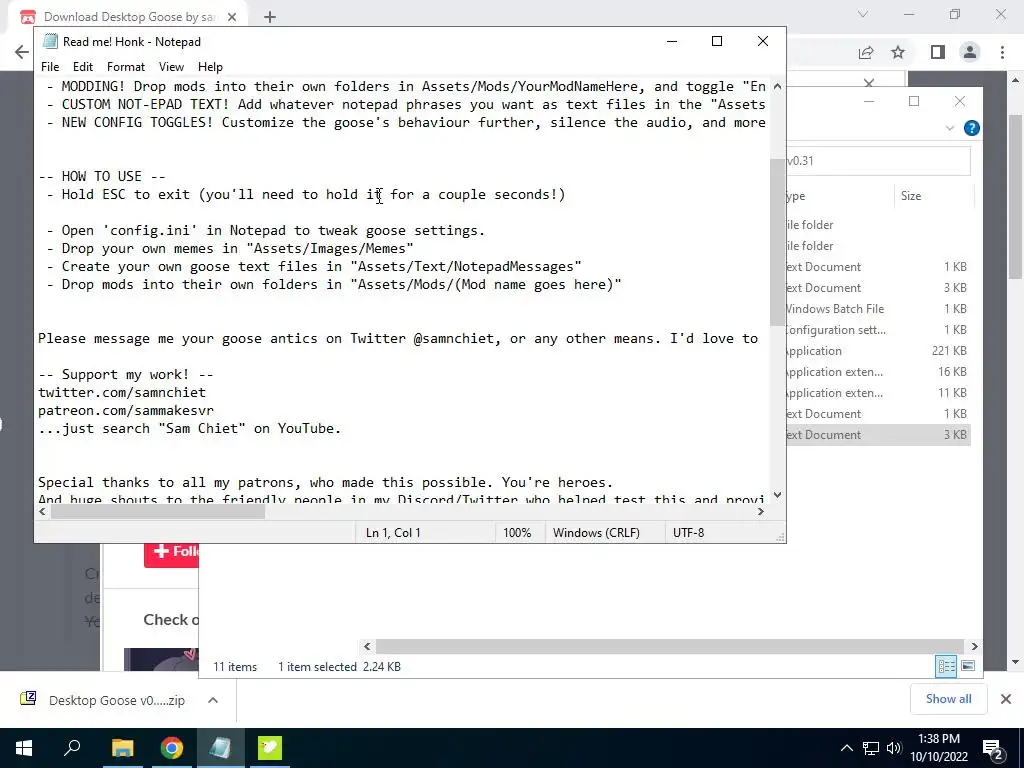Open Chrome three-dot menu
1024x768 pixels.
(1002, 52)
